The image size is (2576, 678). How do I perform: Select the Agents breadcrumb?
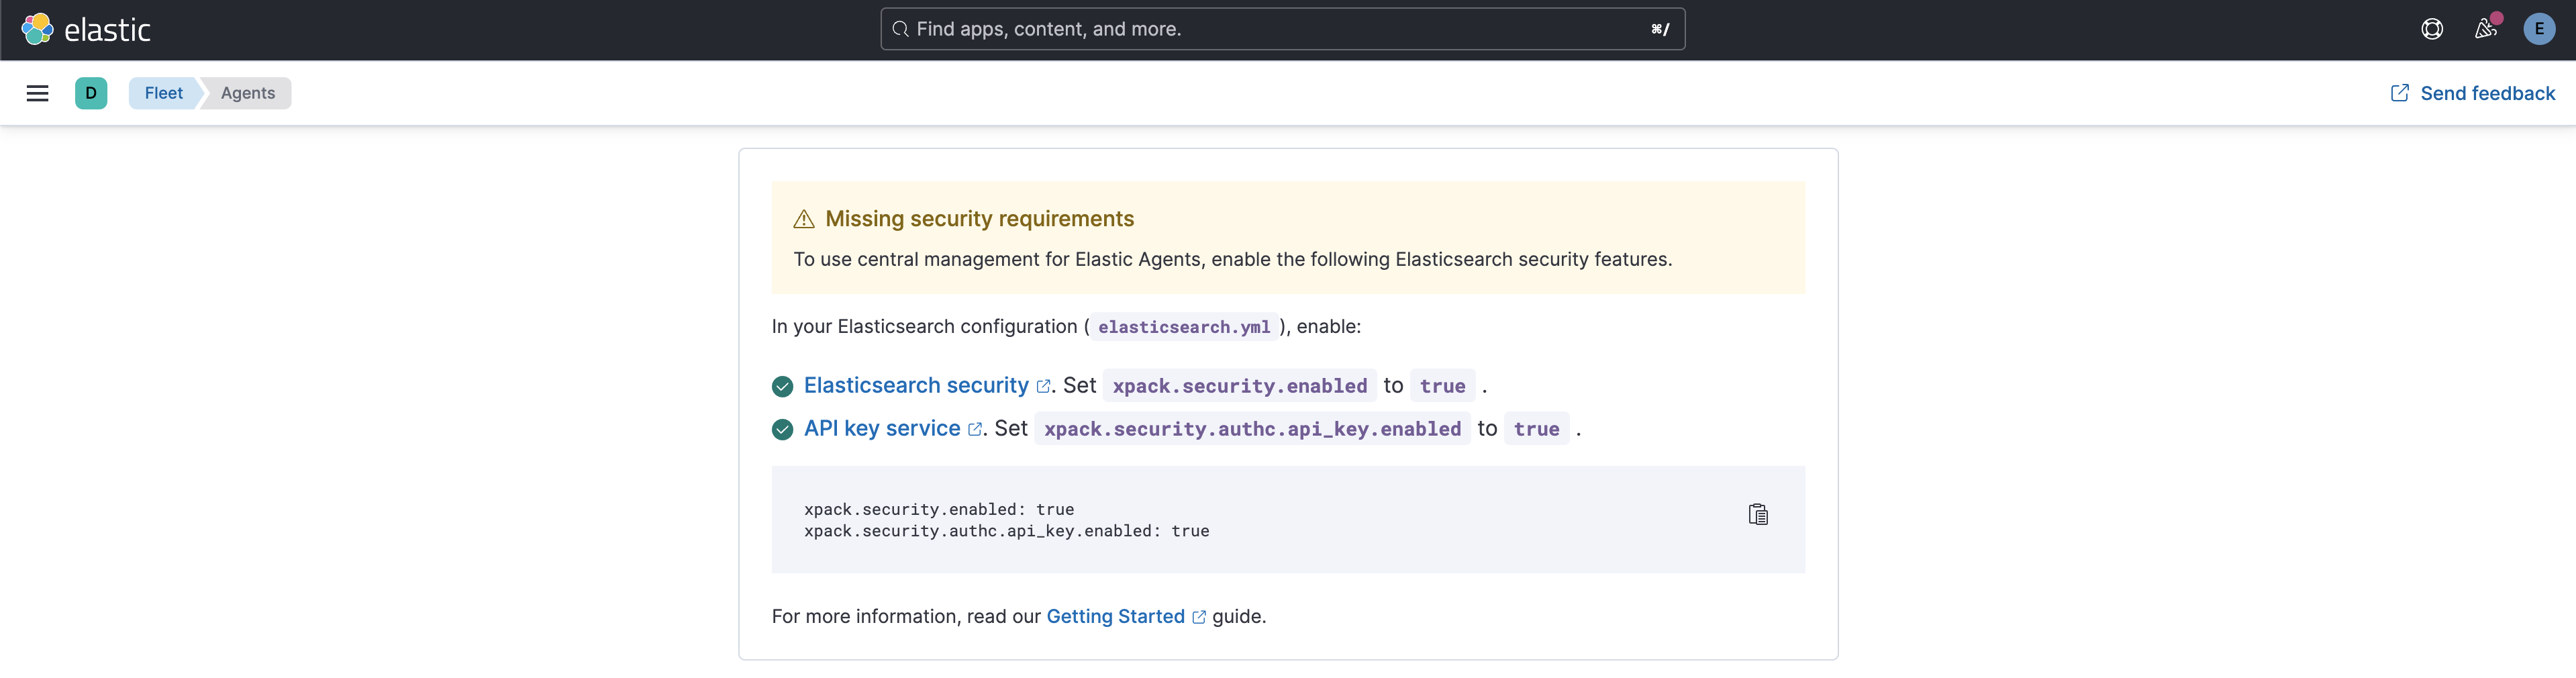tap(247, 93)
